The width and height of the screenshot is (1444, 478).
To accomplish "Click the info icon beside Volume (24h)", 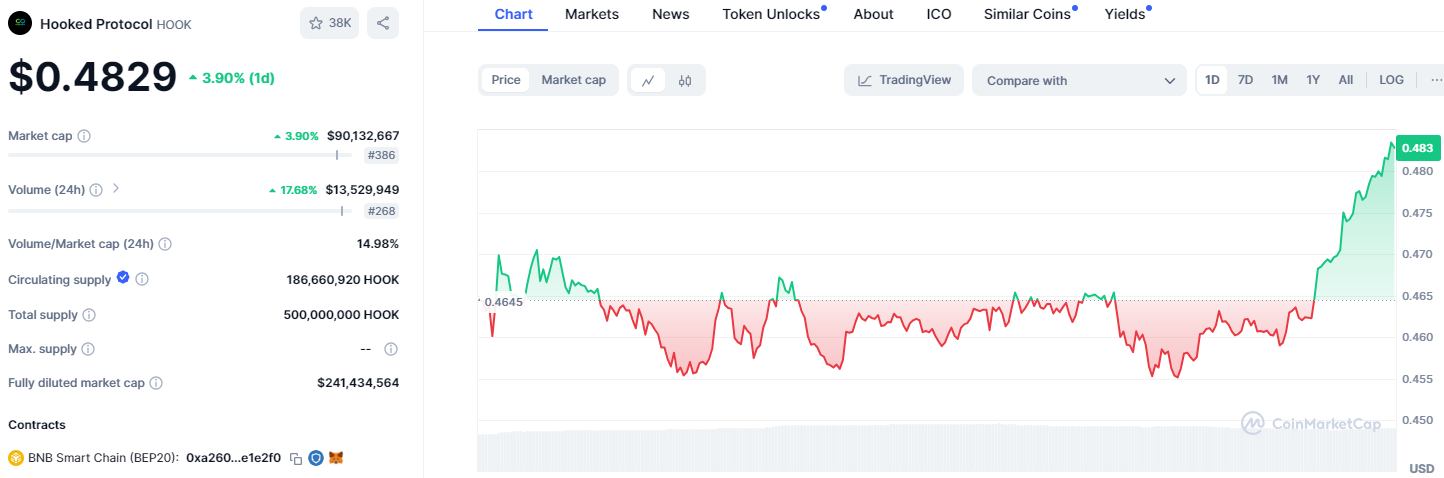I will pyautogui.click(x=96, y=190).
